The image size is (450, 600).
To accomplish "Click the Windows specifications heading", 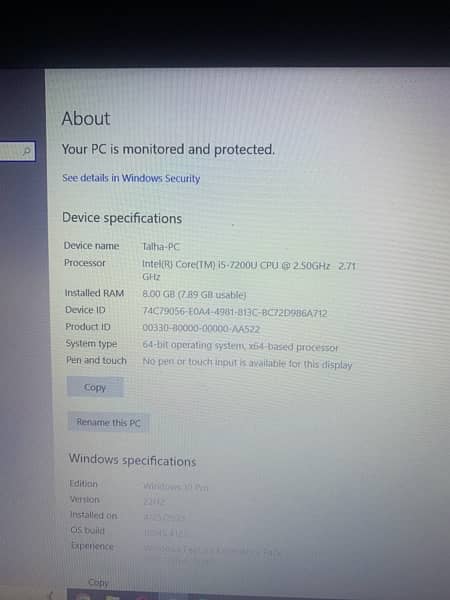I will (x=132, y=460).
